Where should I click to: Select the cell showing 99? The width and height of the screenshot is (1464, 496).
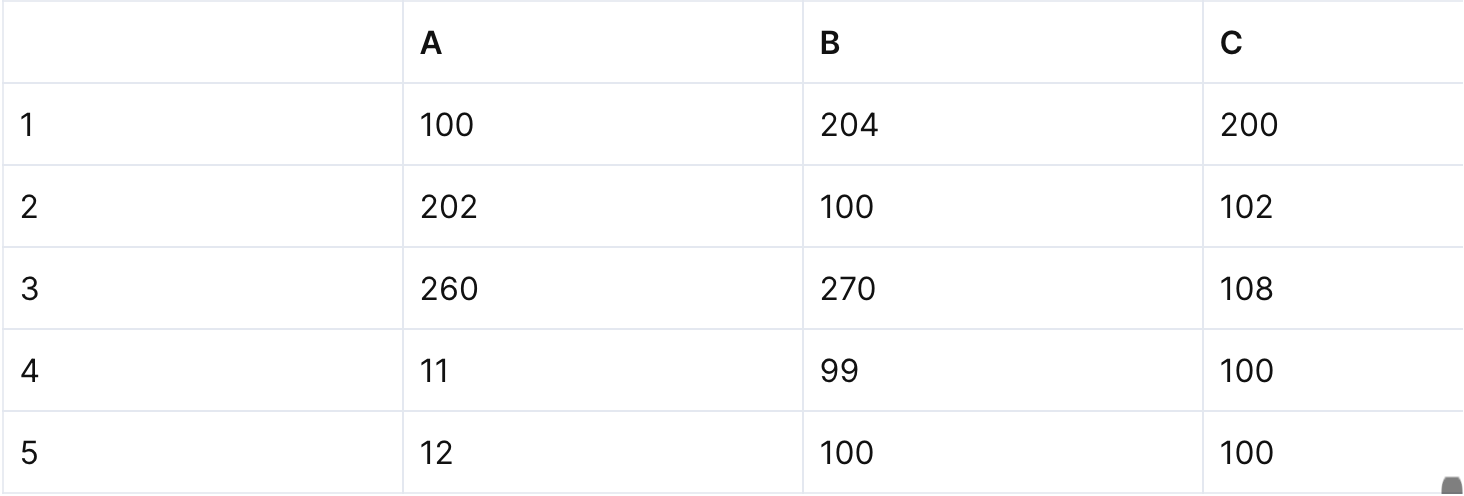coord(1002,371)
